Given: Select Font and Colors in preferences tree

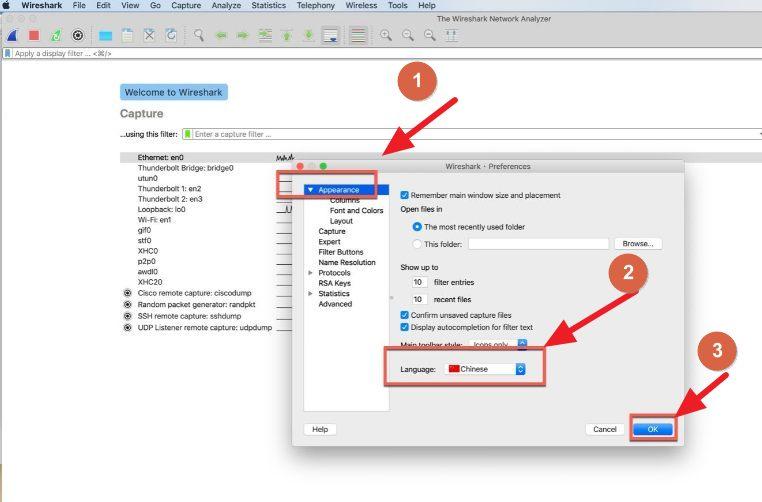Looking at the screenshot, I should coord(356,211).
